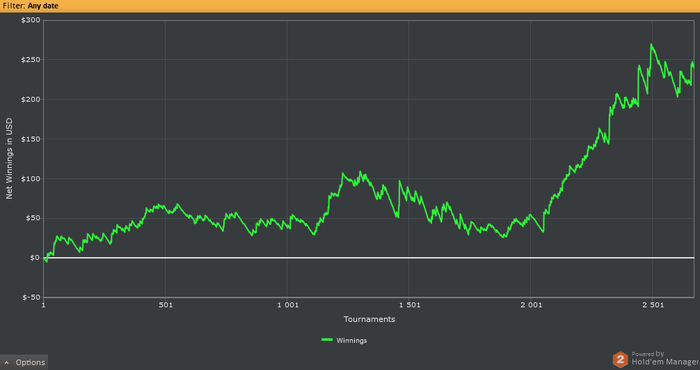Click the 'Hold'em Manager' powered-by text

[665, 362]
